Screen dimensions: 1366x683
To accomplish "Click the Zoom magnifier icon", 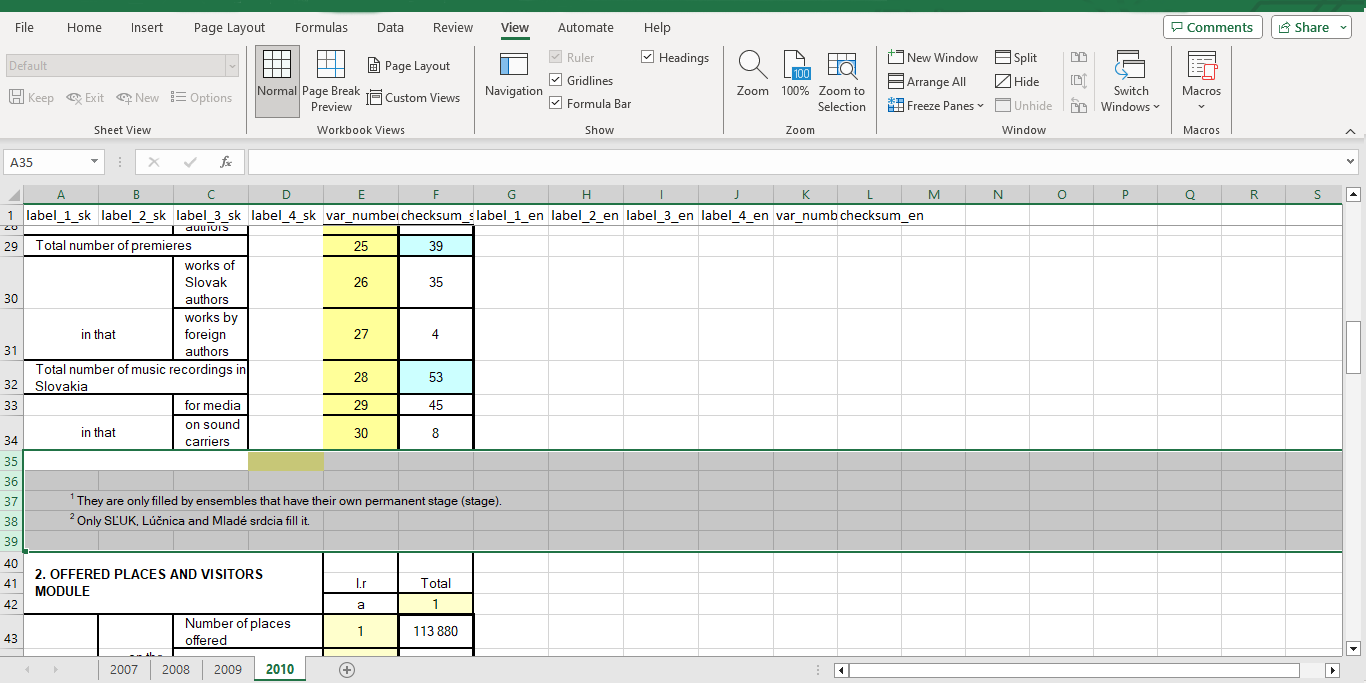I will point(752,68).
